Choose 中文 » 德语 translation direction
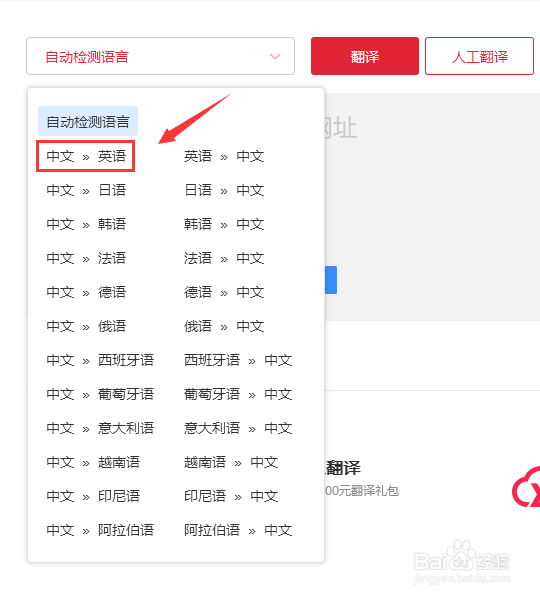The width and height of the screenshot is (540, 597). pos(86,292)
